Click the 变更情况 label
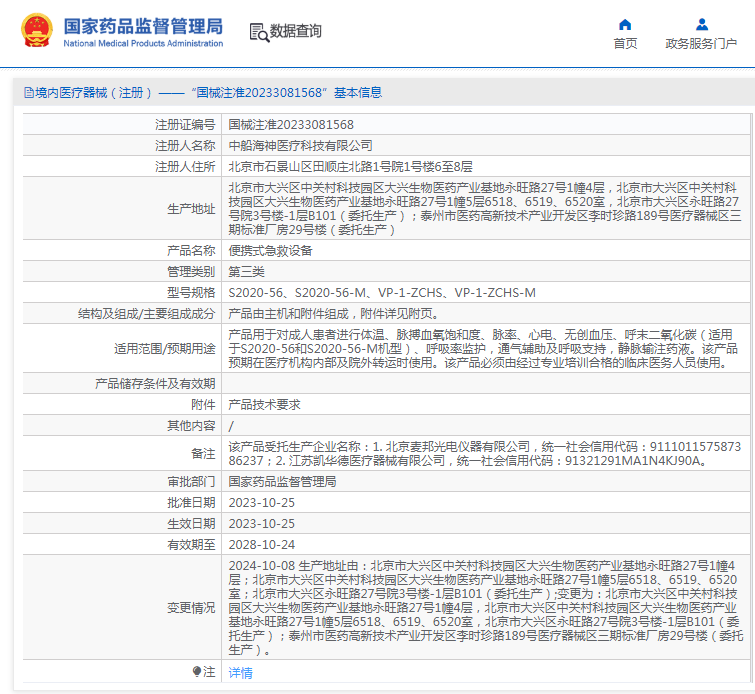The width and height of the screenshot is (755, 694). point(191,608)
